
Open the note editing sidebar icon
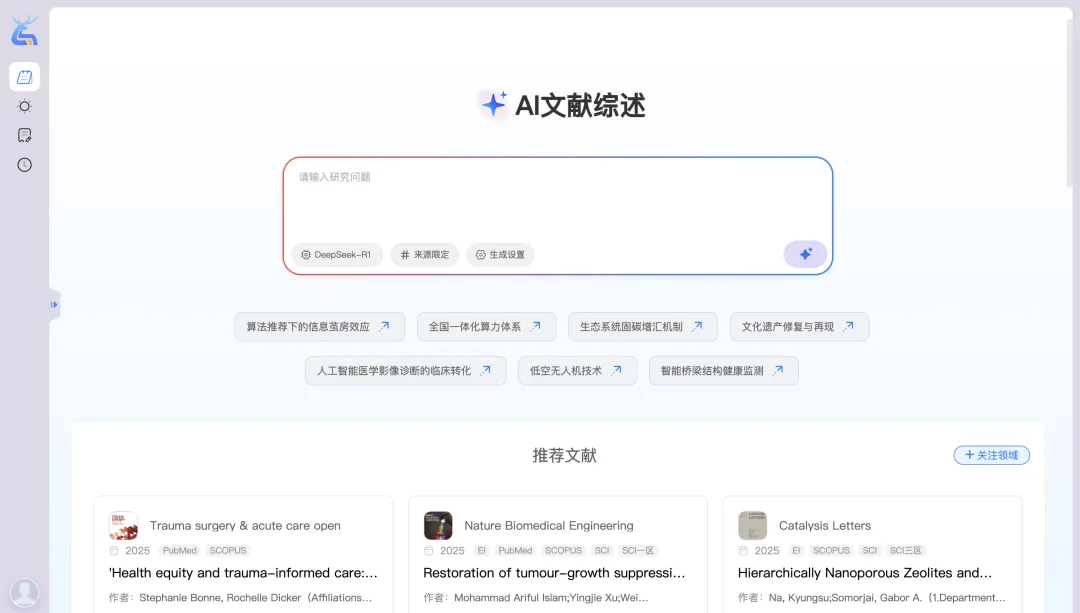tap(25, 135)
